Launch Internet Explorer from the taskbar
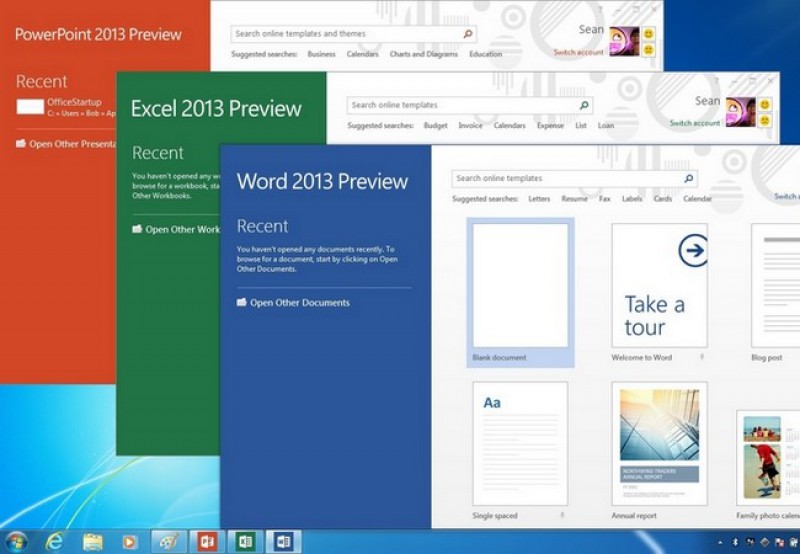 point(54,541)
